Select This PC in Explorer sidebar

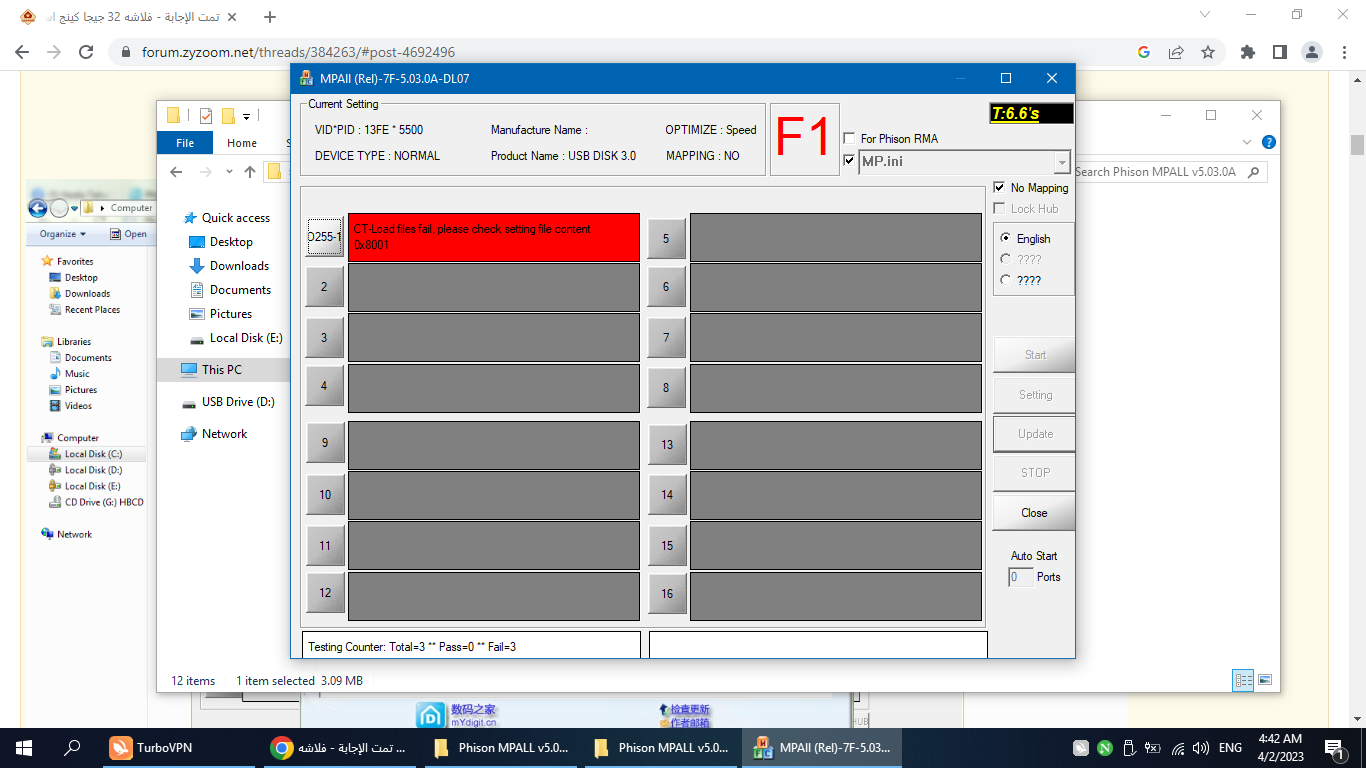coord(221,370)
